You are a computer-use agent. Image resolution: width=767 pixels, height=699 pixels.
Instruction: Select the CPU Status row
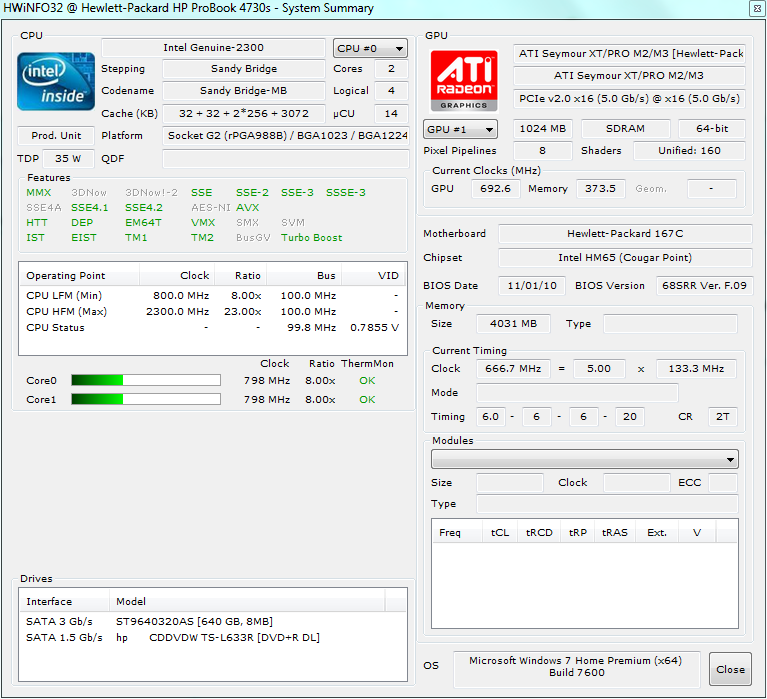(212, 328)
